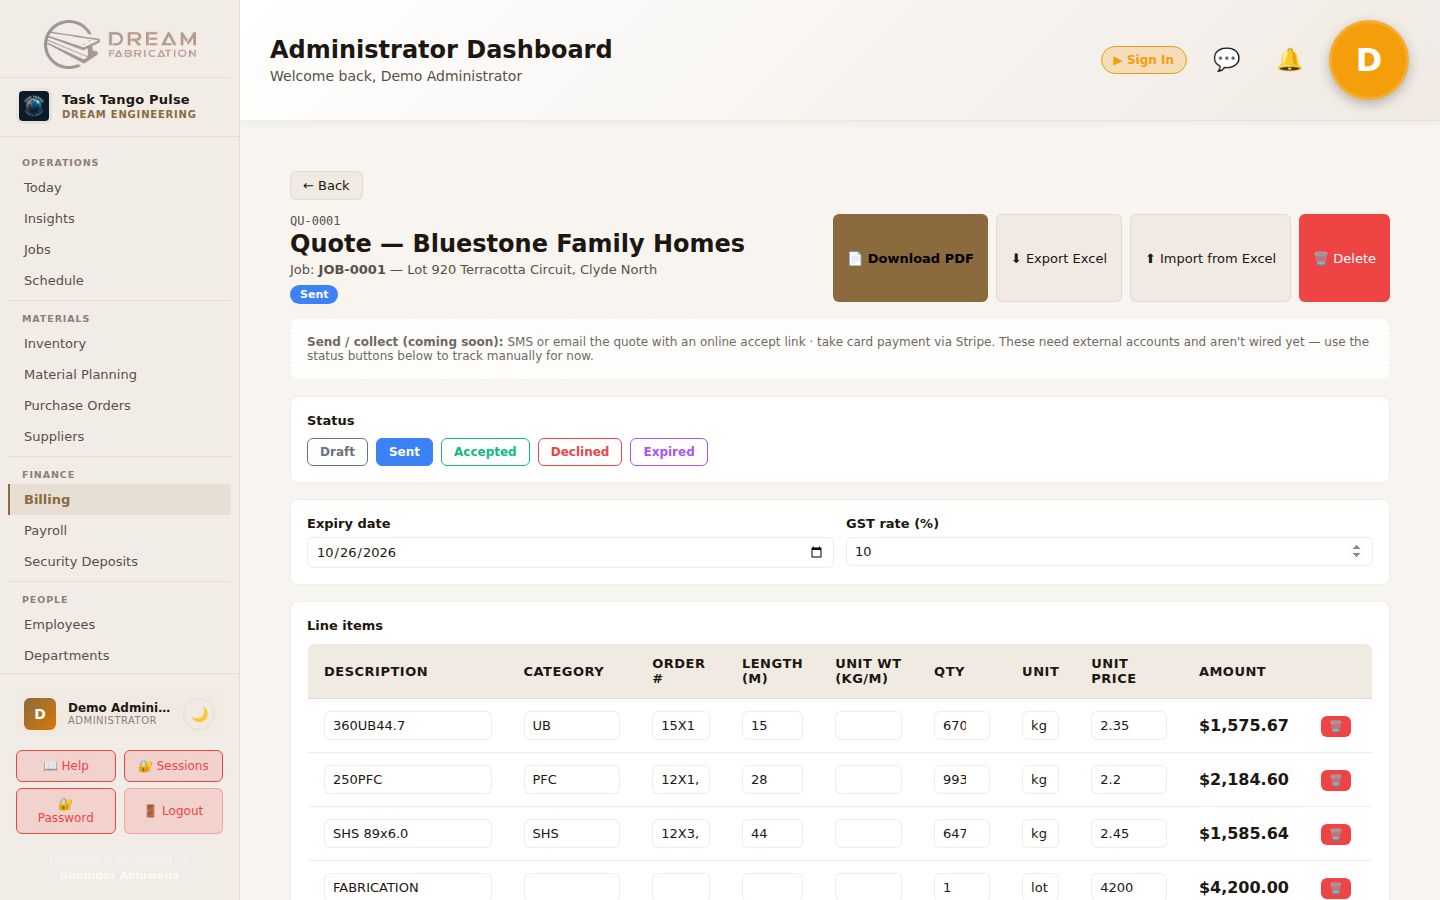Delete the 360UB44.7 line item

tap(1336, 726)
